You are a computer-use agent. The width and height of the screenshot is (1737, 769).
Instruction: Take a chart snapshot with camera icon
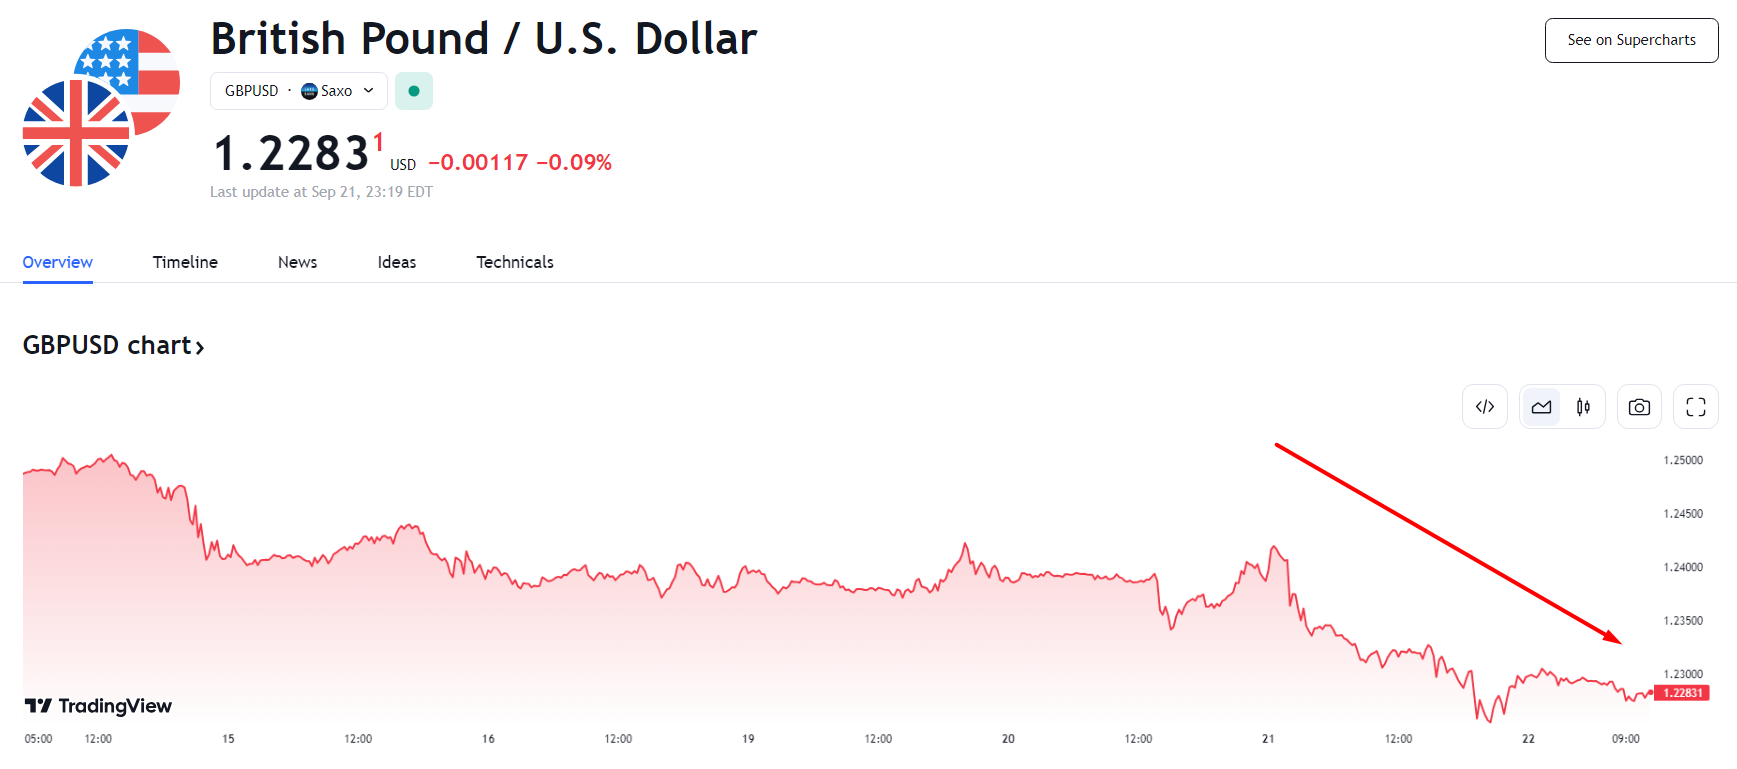point(1639,407)
